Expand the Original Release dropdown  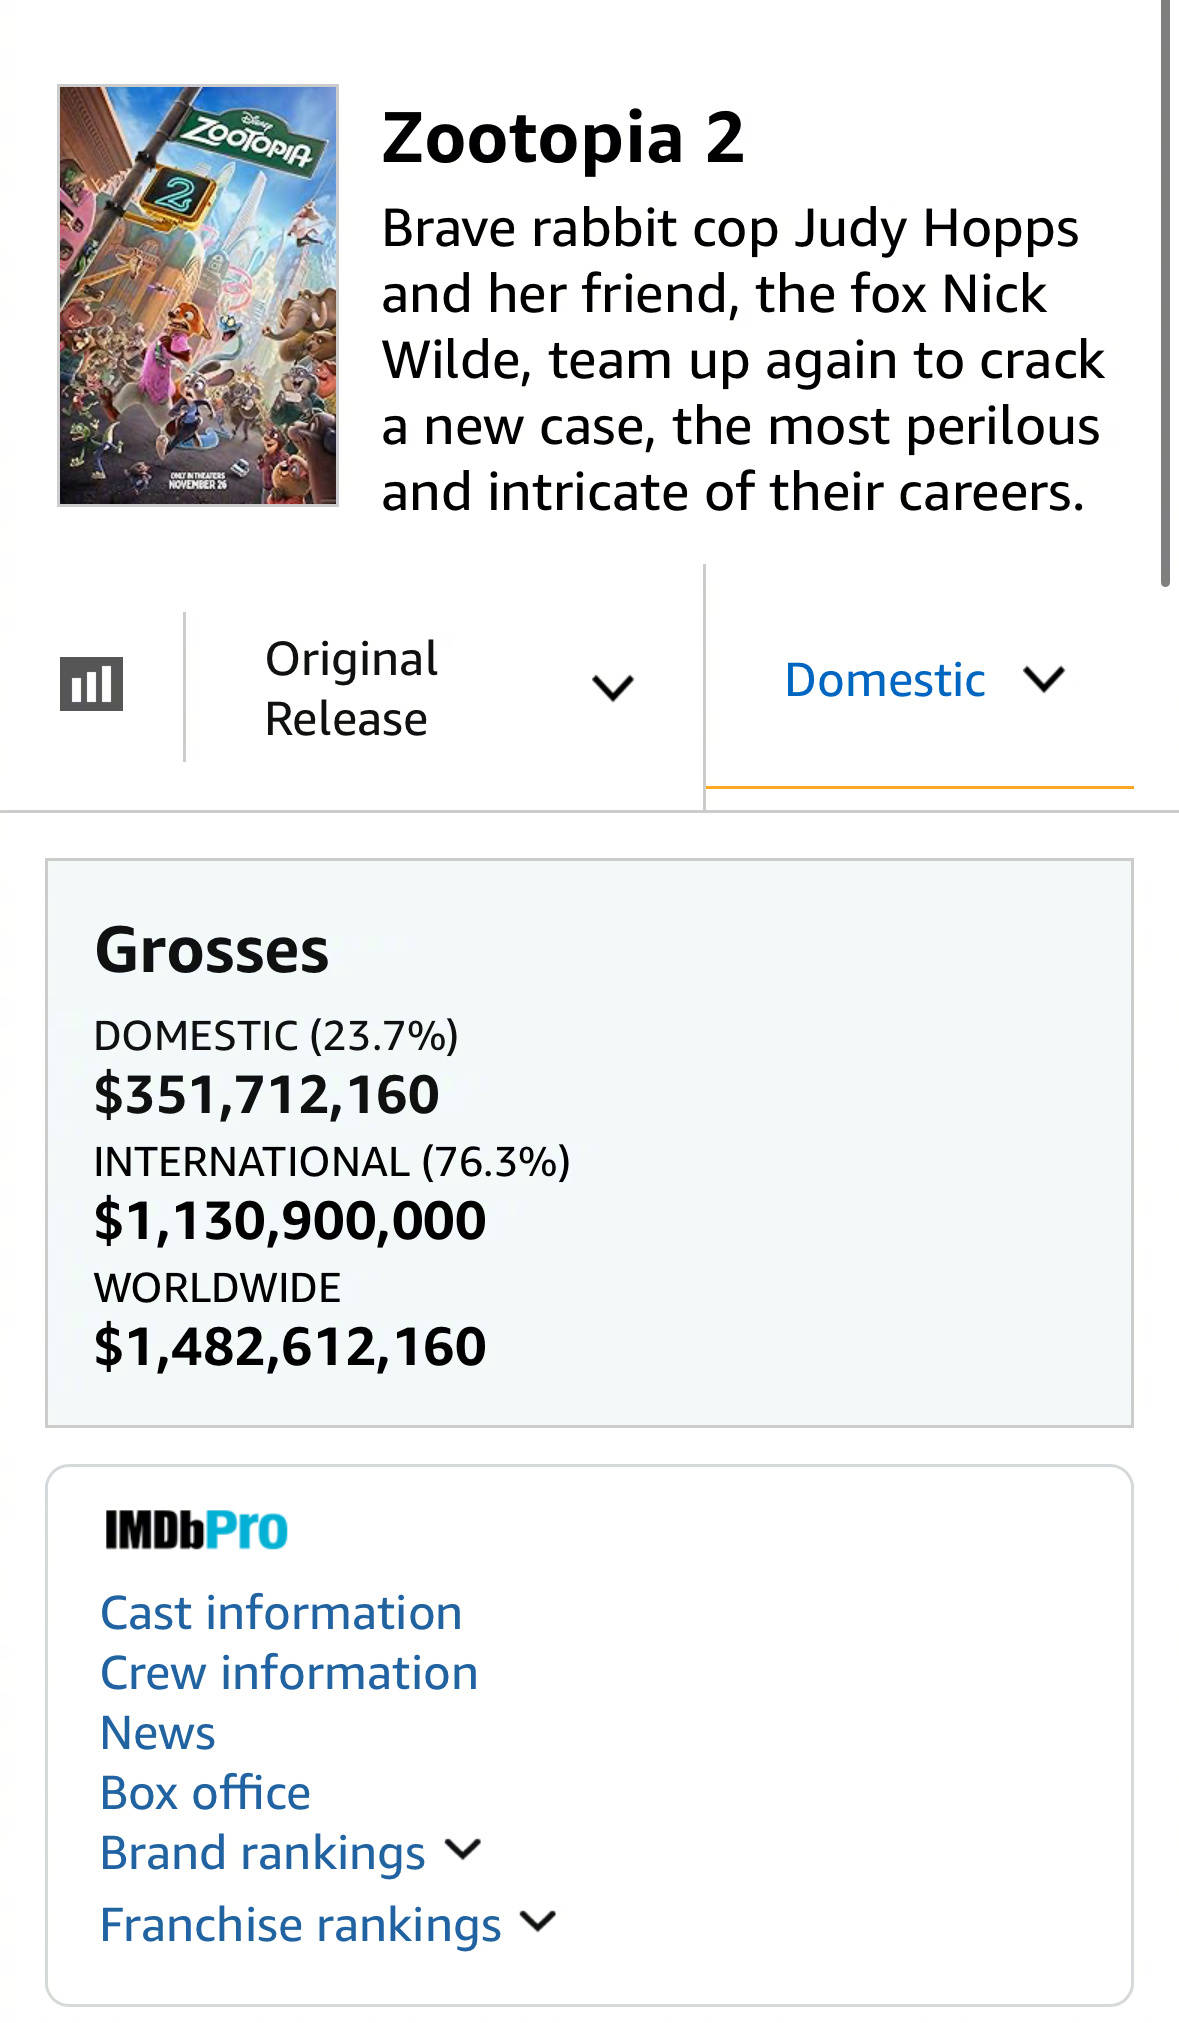(350, 688)
